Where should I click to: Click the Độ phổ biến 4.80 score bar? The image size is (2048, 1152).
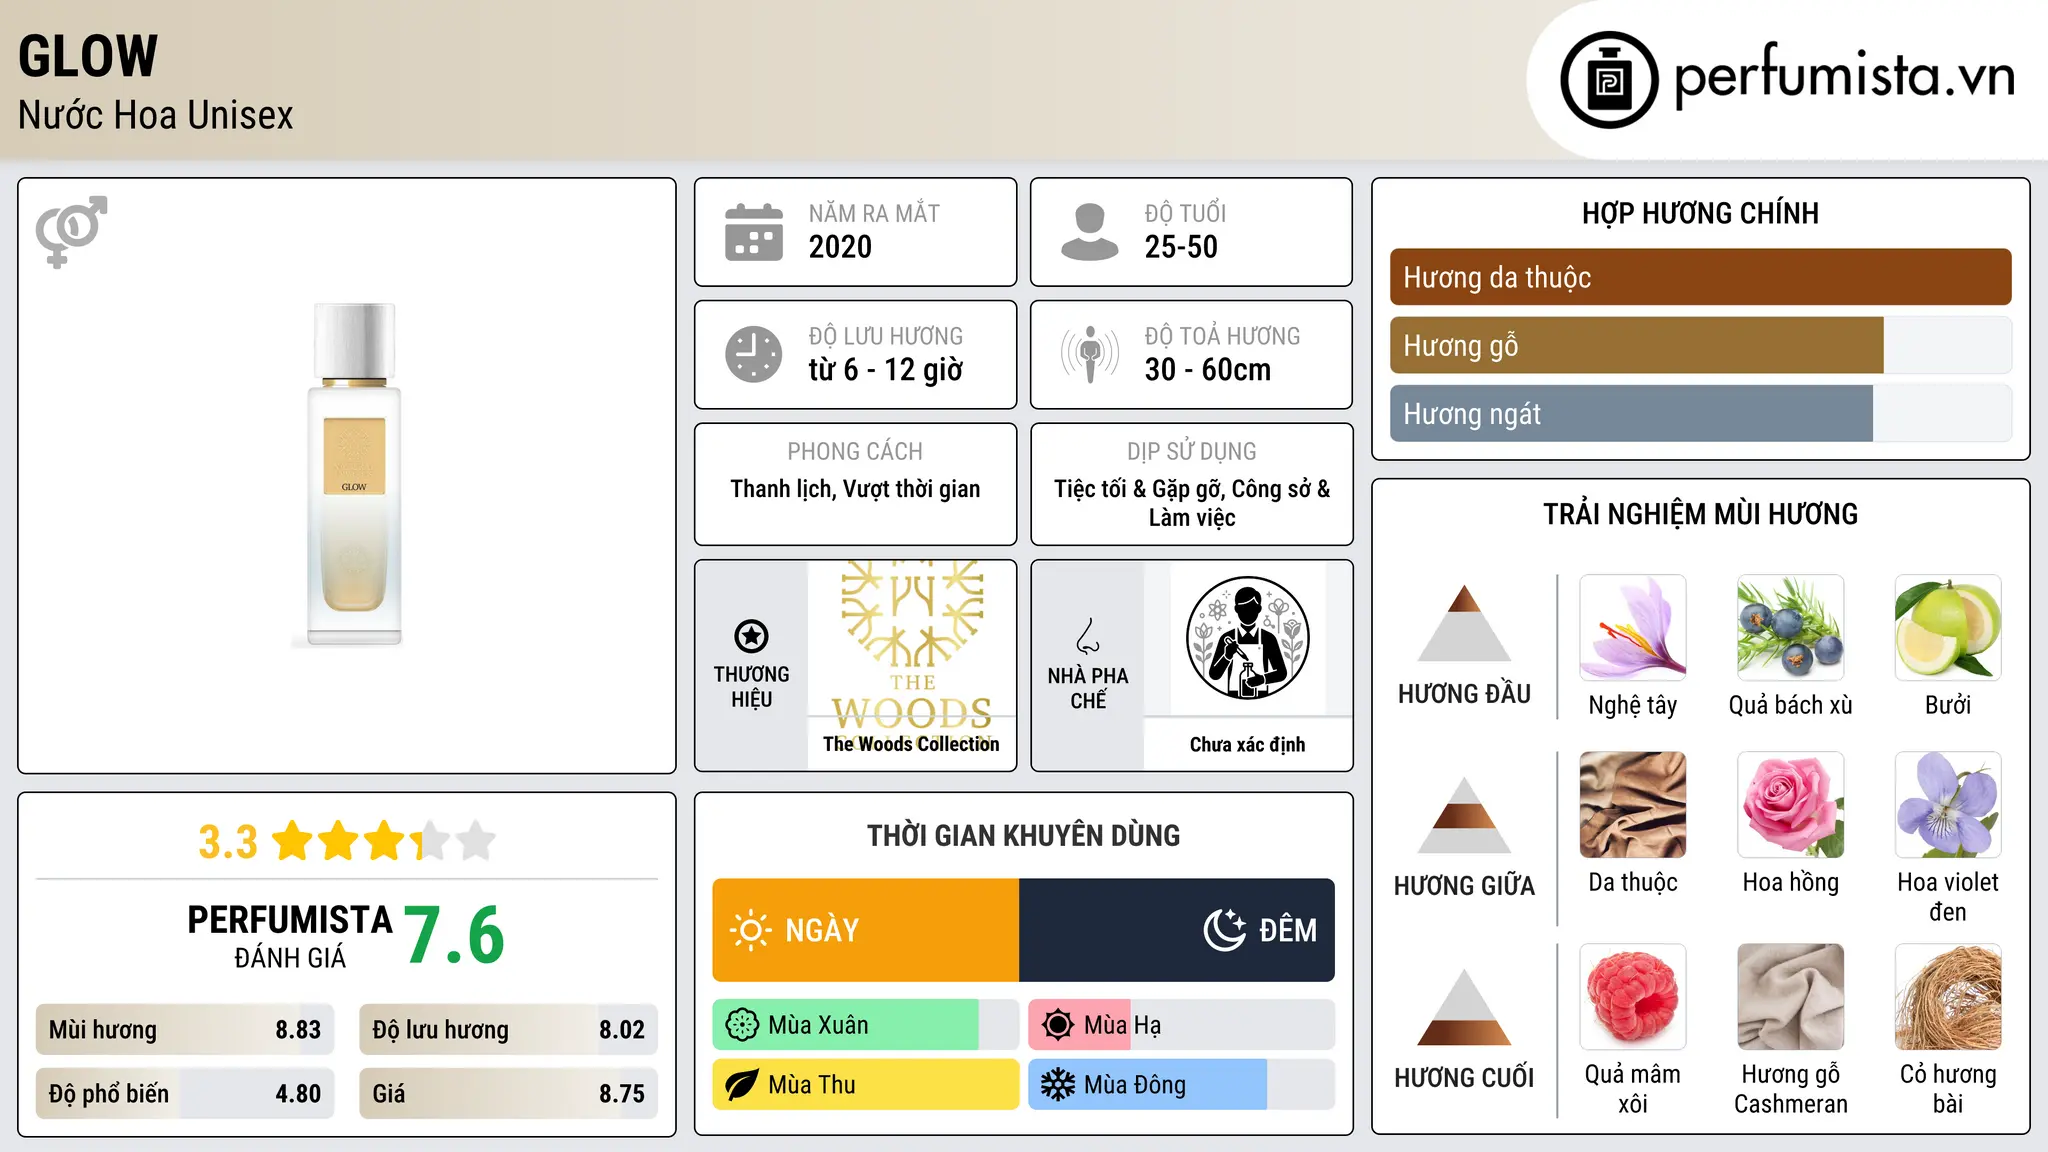[185, 1094]
